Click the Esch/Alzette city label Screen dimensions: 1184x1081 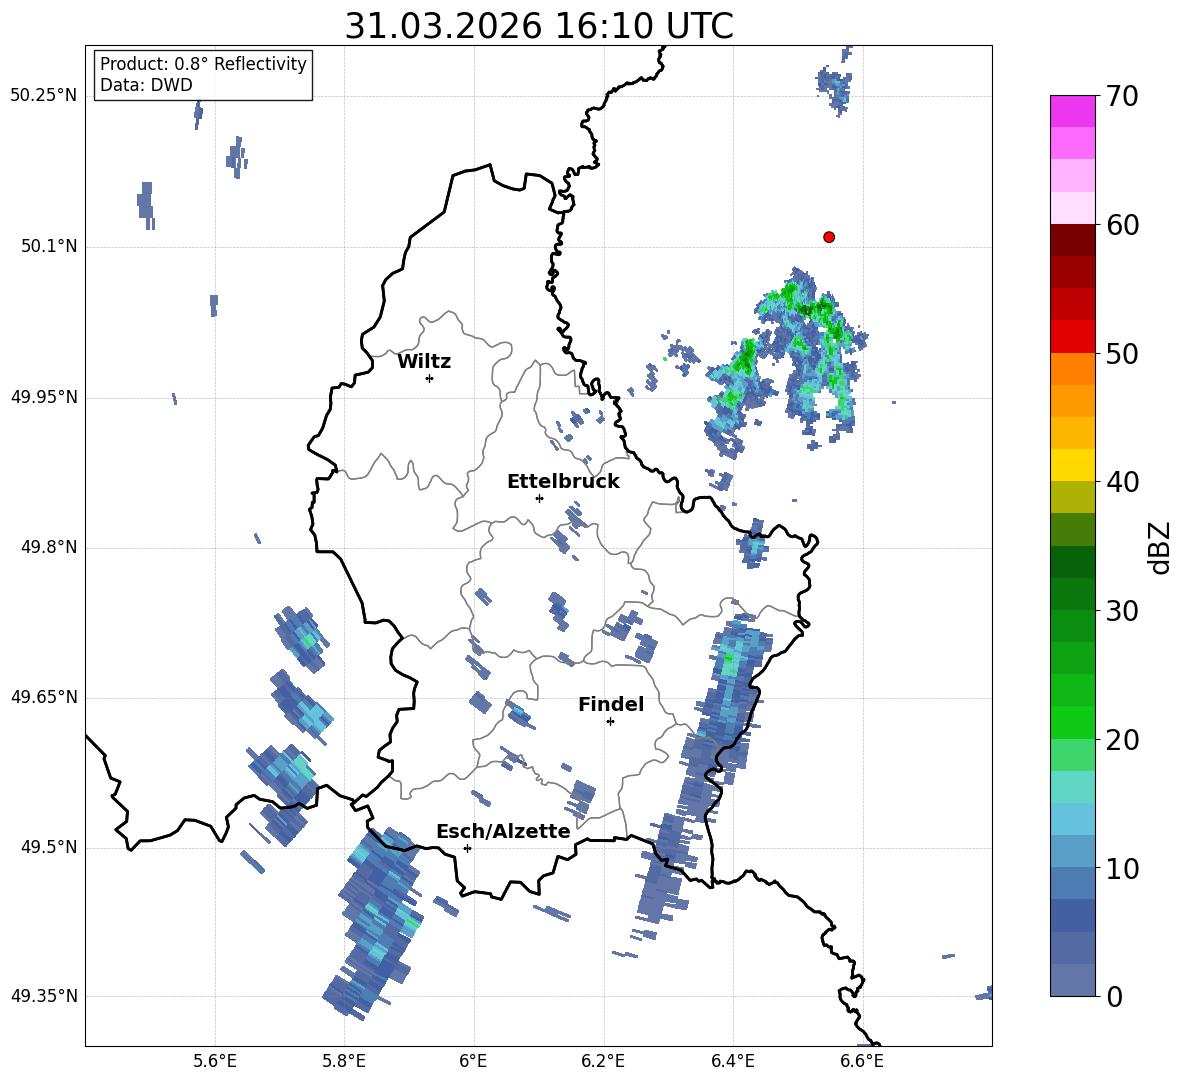tap(503, 832)
